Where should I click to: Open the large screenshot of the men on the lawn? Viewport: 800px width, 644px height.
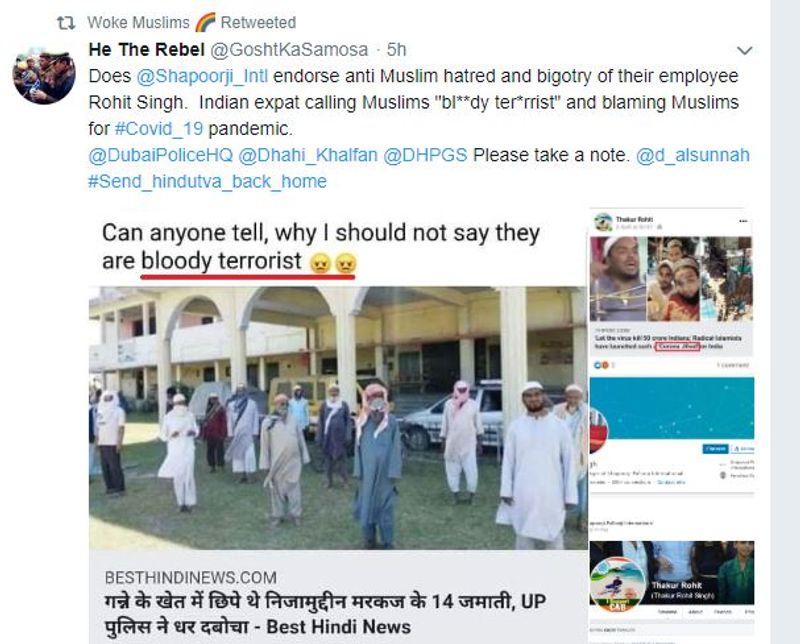pos(338,418)
